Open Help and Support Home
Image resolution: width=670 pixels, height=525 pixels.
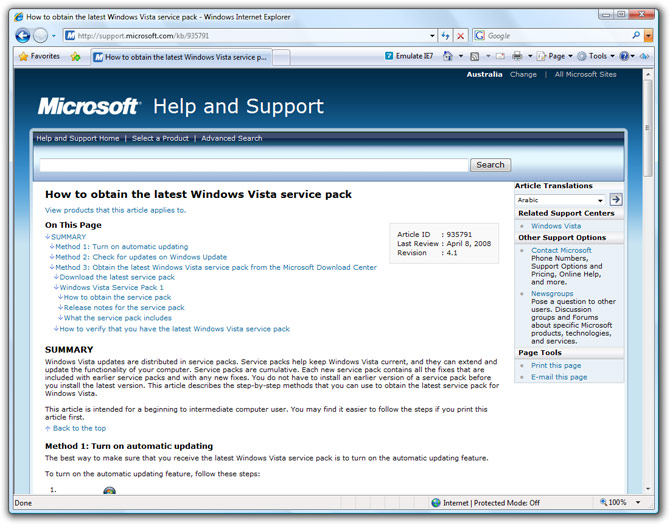click(x=78, y=138)
